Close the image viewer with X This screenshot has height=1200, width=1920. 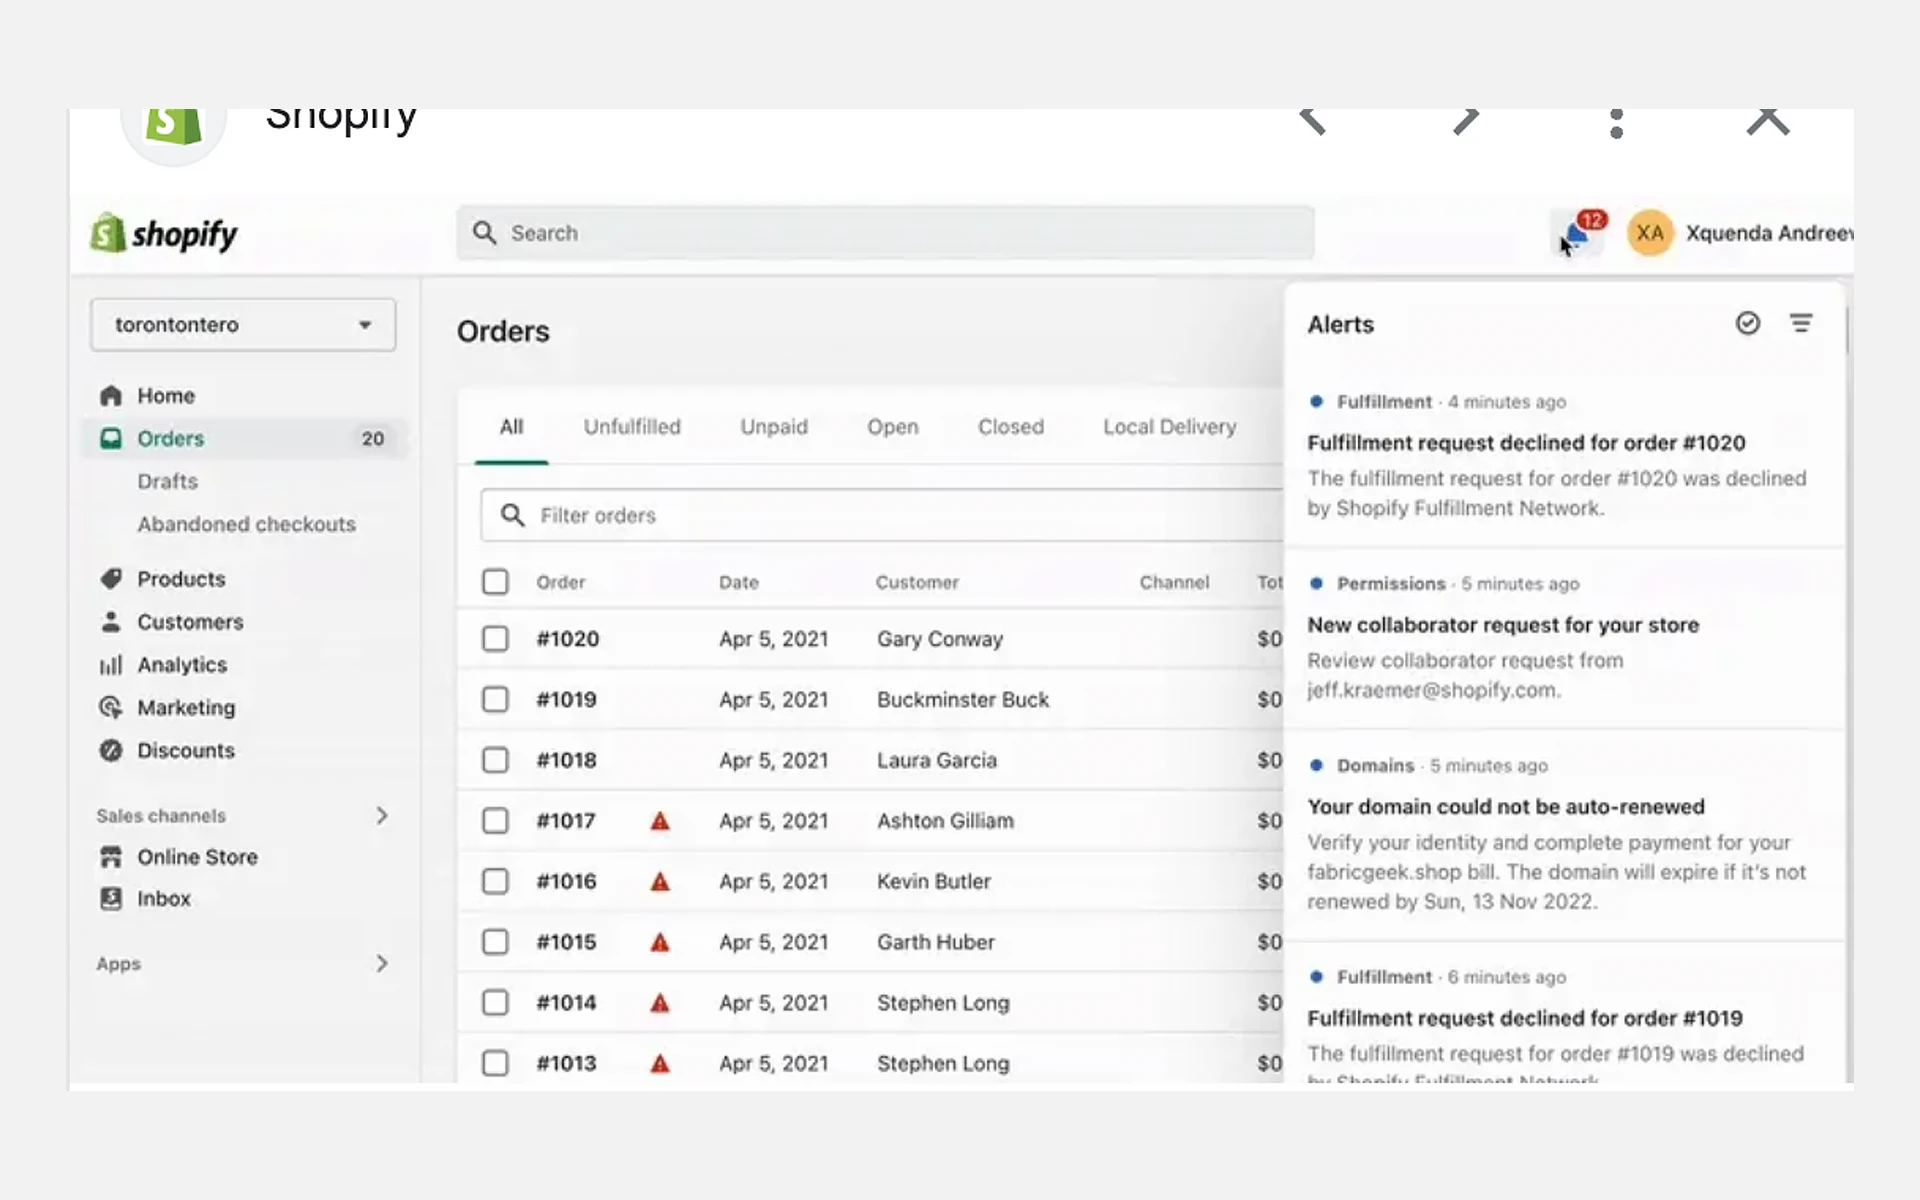[1768, 121]
